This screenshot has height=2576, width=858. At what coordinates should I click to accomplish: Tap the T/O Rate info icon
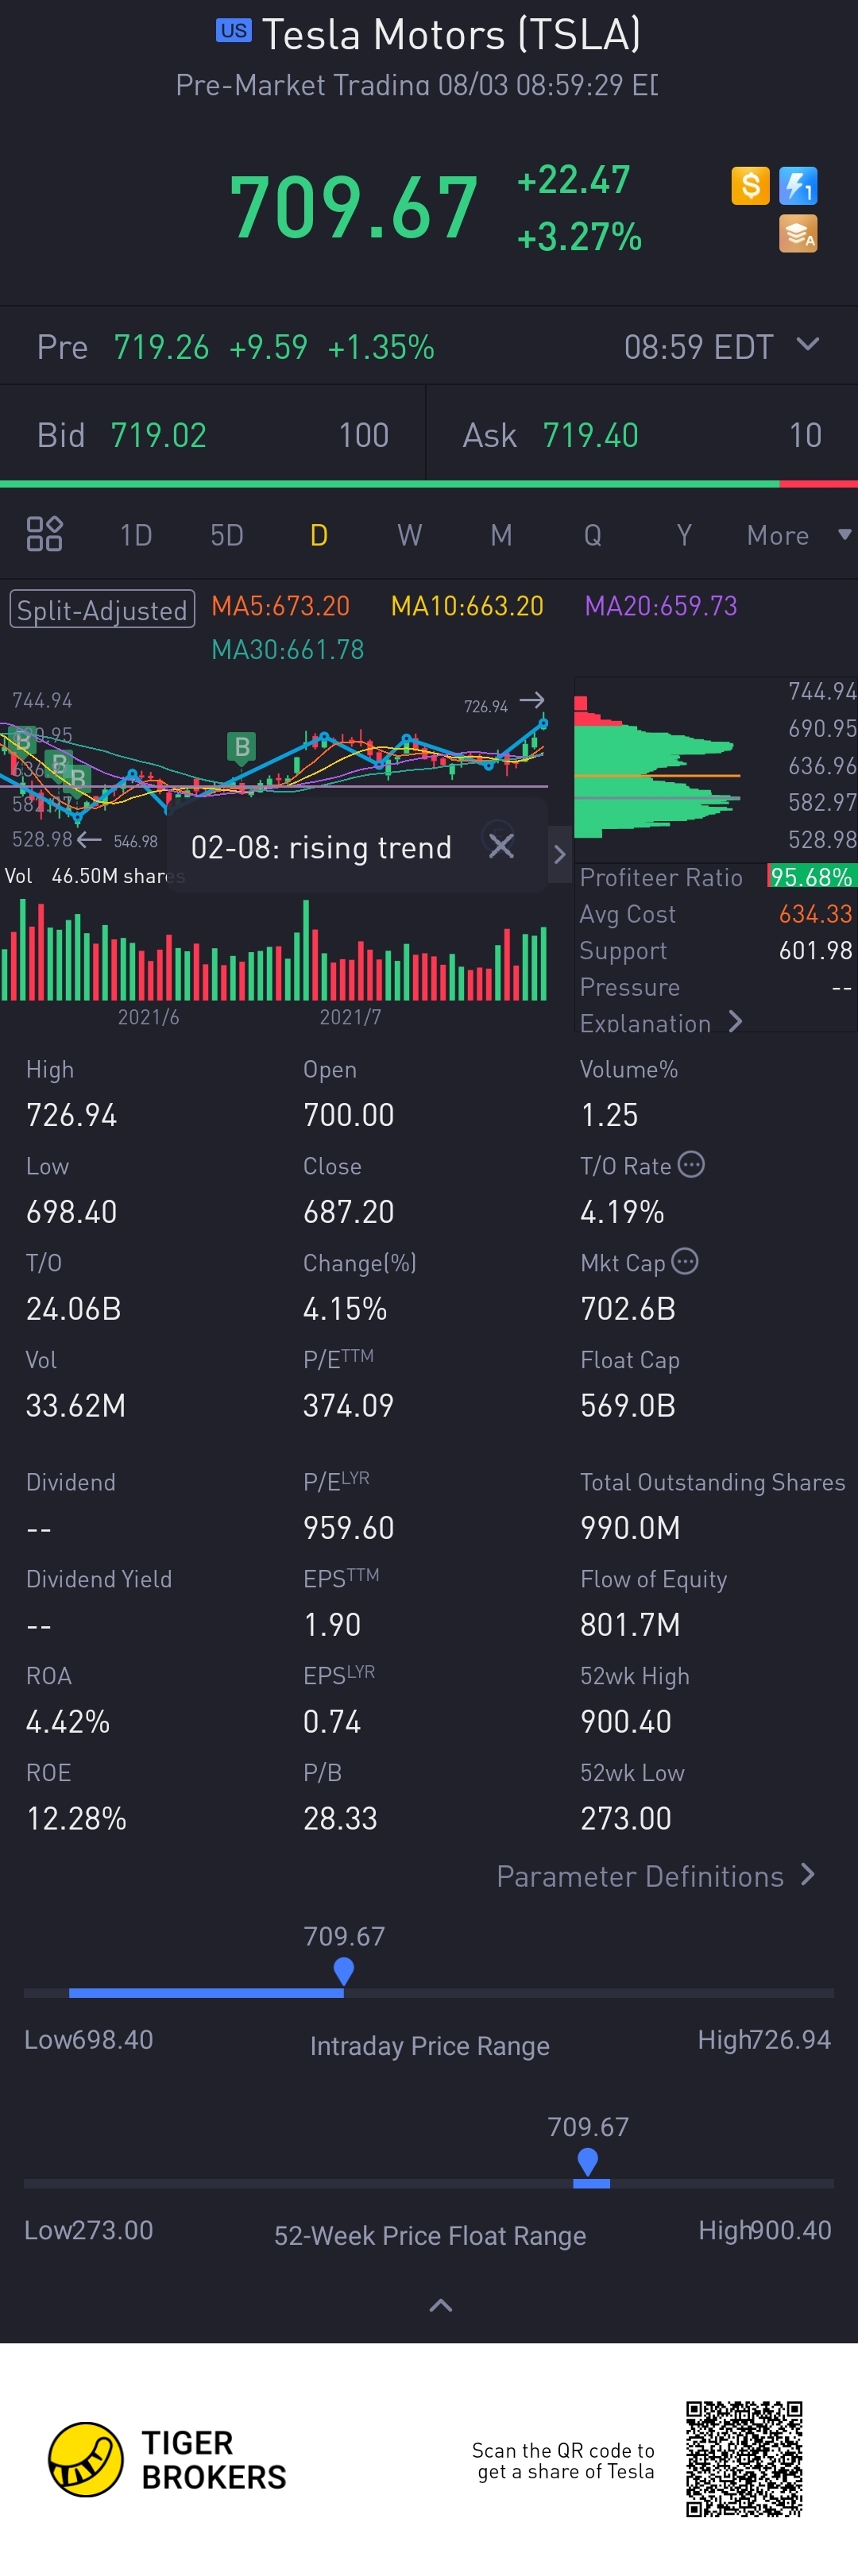click(691, 1164)
